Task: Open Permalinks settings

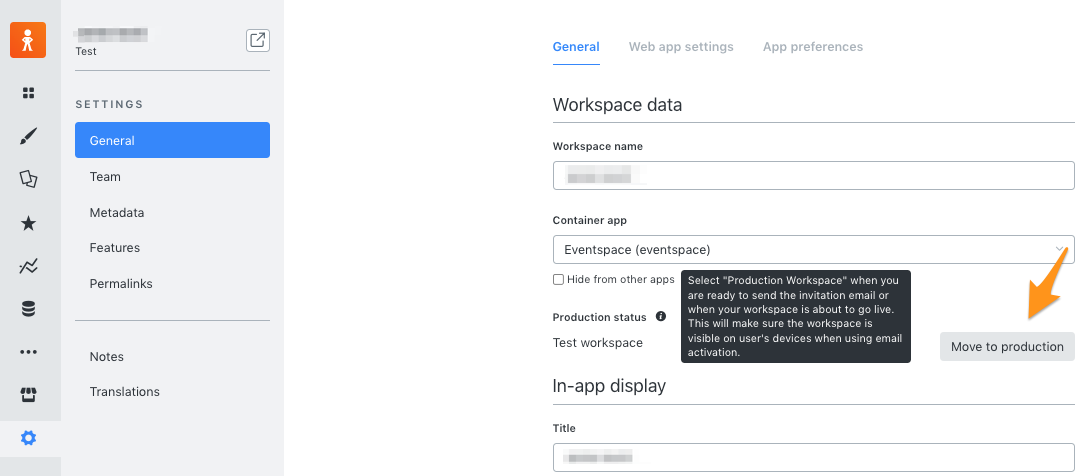Action: [x=121, y=284]
